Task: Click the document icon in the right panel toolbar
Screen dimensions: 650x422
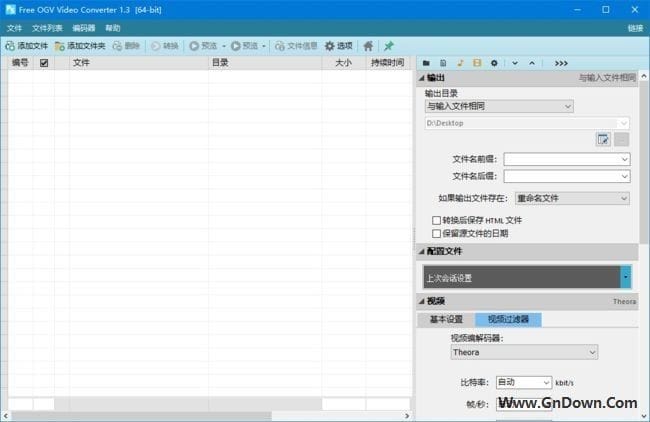Action: (x=443, y=63)
